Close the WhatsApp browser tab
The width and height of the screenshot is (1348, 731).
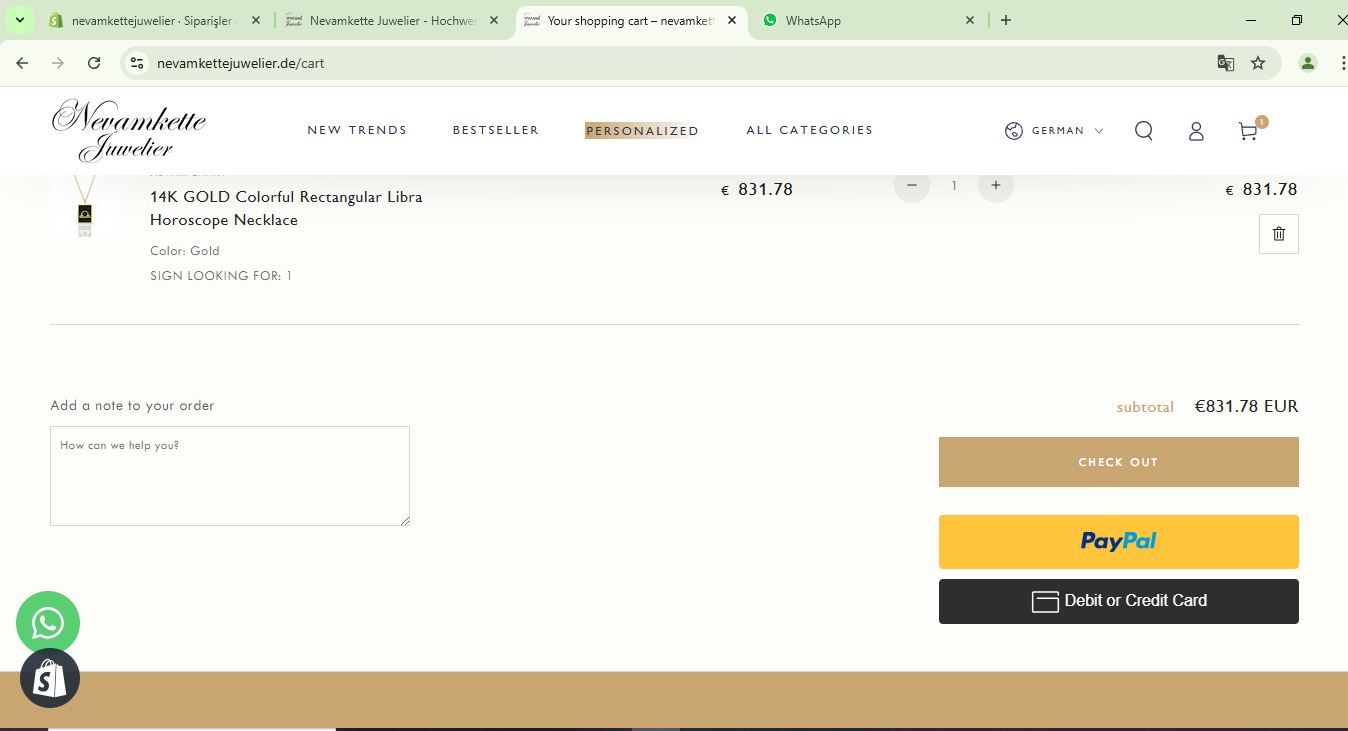coord(969,20)
